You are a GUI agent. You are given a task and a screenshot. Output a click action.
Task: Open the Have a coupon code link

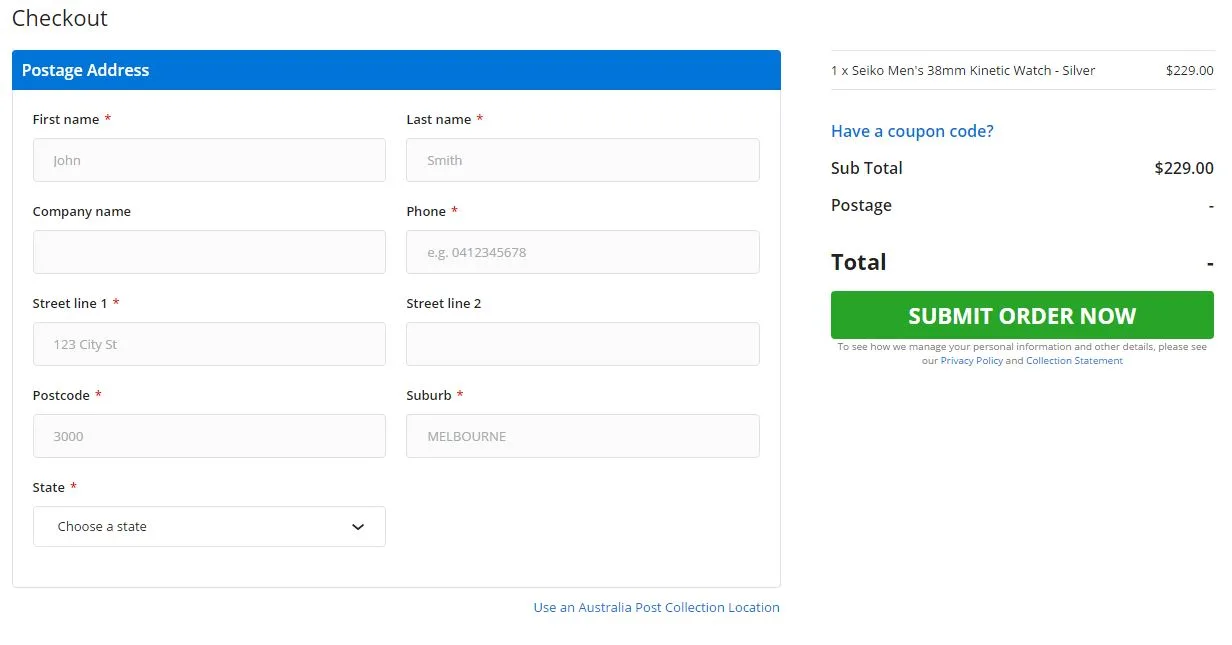tap(912, 131)
